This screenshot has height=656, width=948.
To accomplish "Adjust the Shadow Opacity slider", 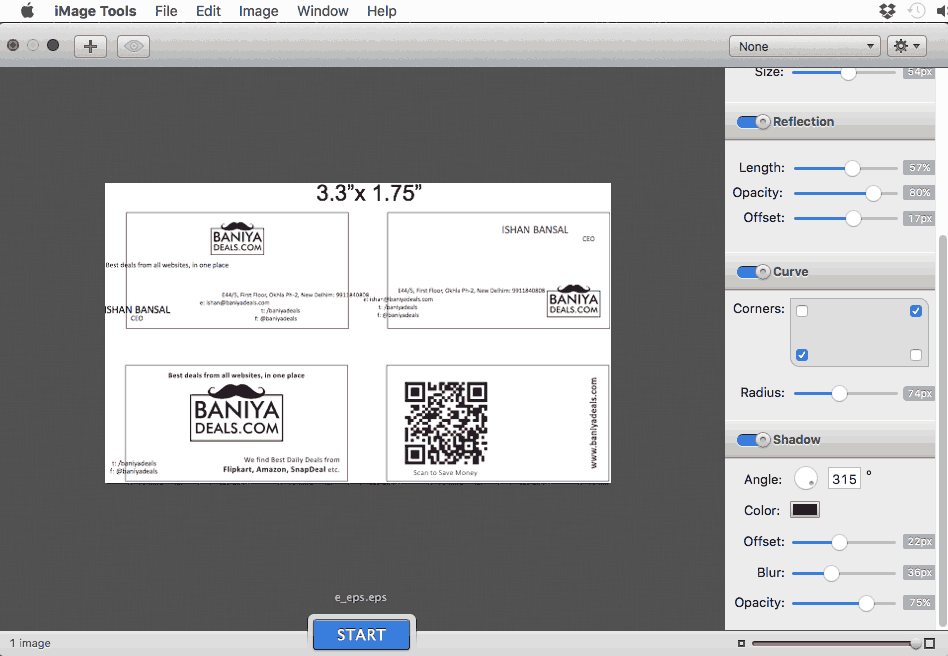I will click(x=844, y=603).
